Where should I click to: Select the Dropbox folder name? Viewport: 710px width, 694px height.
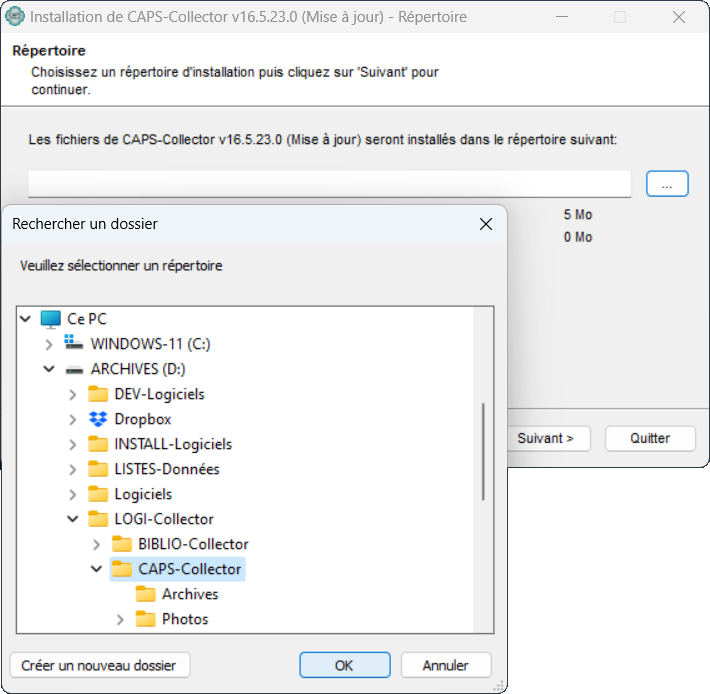[x=143, y=419]
